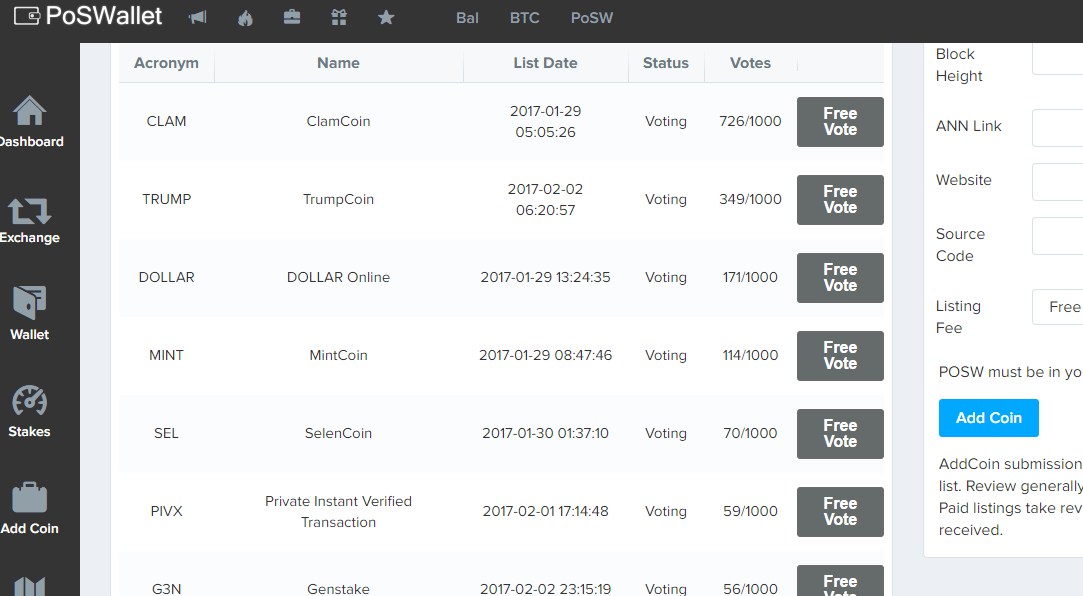Click the TrumpCoin name cell
The width and height of the screenshot is (1083, 596).
click(x=338, y=200)
